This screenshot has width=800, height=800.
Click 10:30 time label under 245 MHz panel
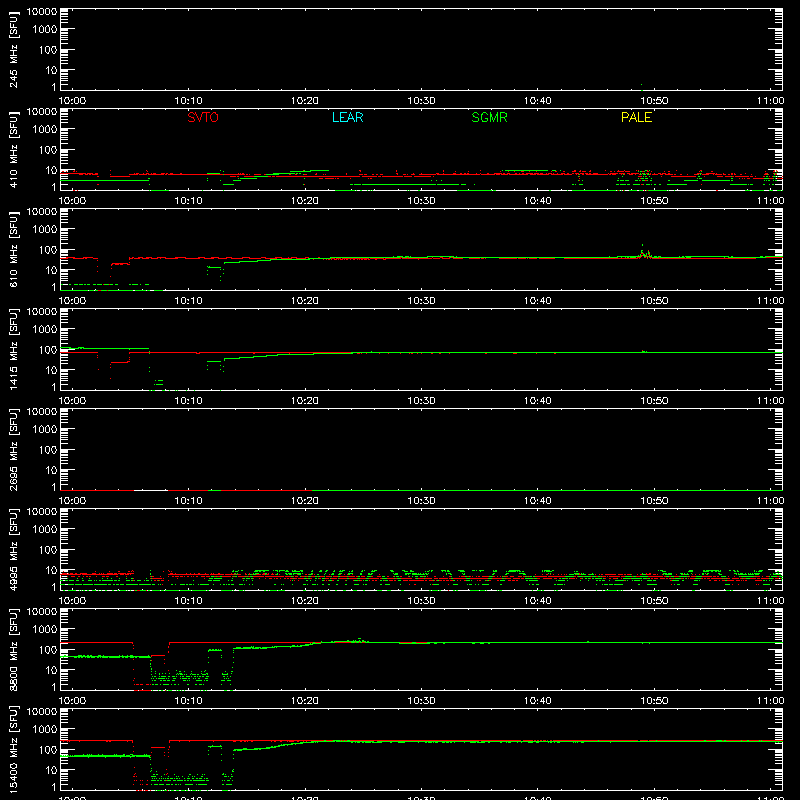pyautogui.click(x=421, y=101)
